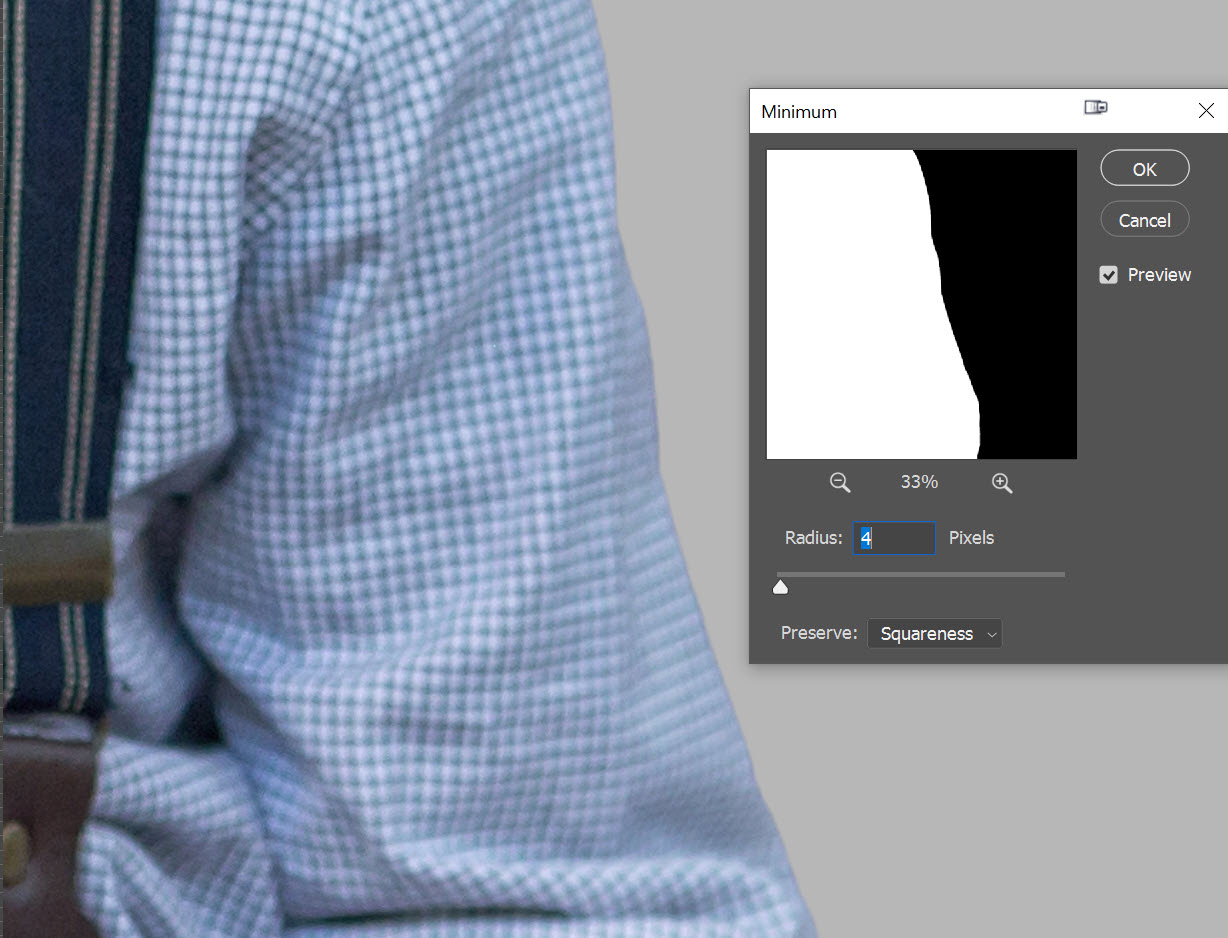
Task: Click the Radius slider handle
Action: pyautogui.click(x=780, y=587)
